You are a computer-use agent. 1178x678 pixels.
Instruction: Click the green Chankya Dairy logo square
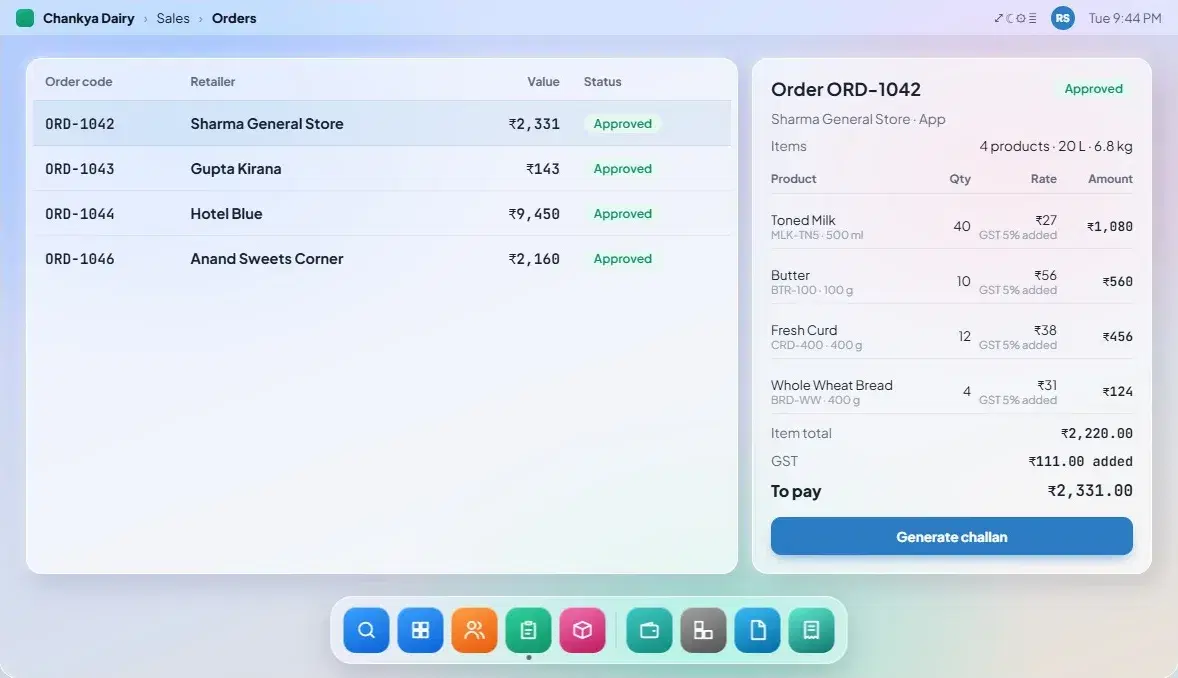pos(25,18)
